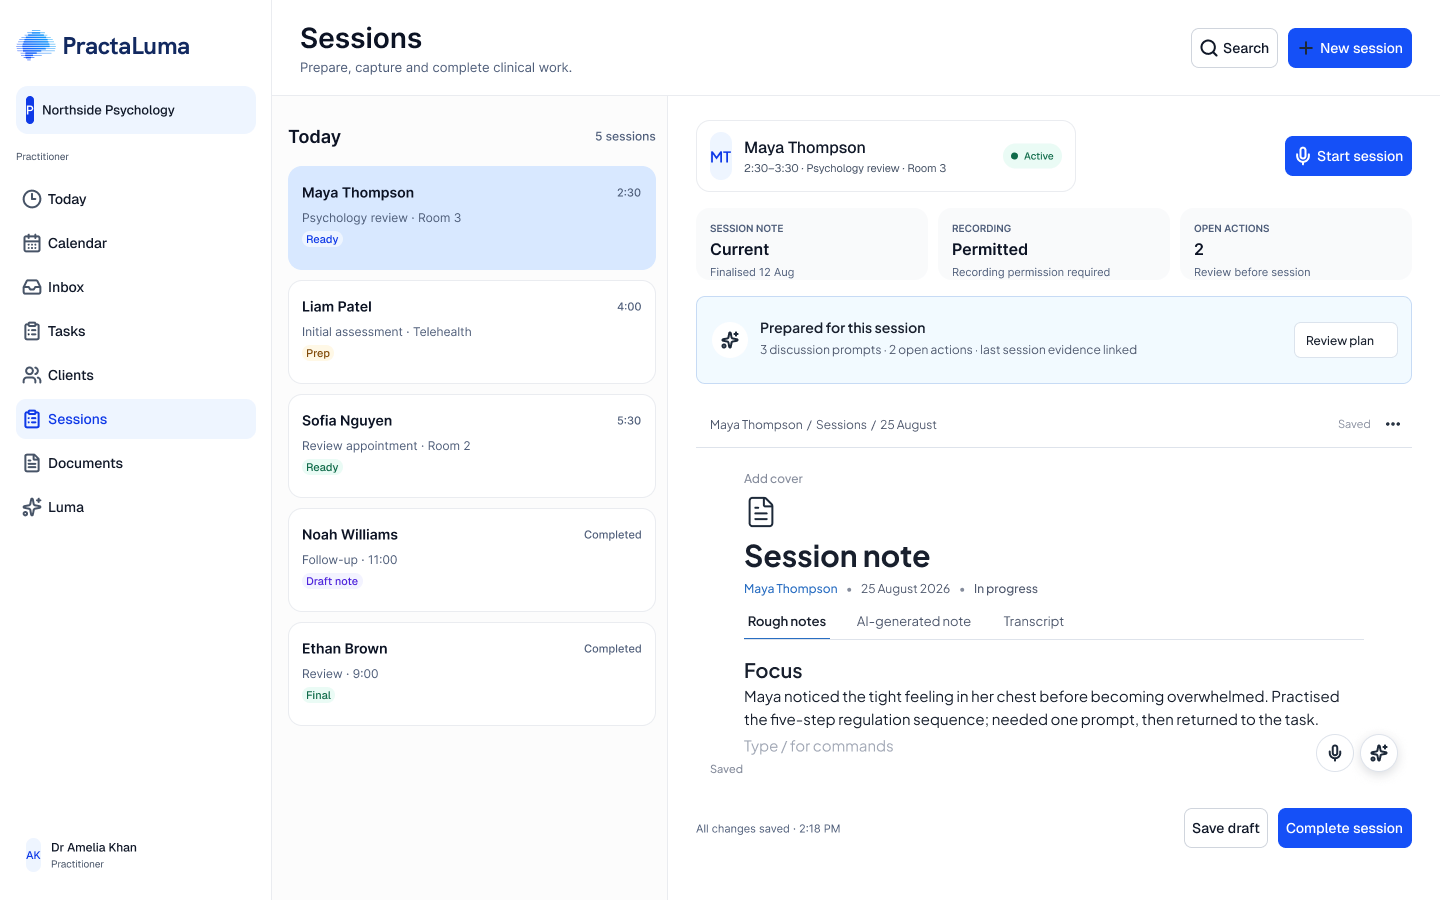
Task: Switch to the AI-generated note tab
Action: (914, 621)
